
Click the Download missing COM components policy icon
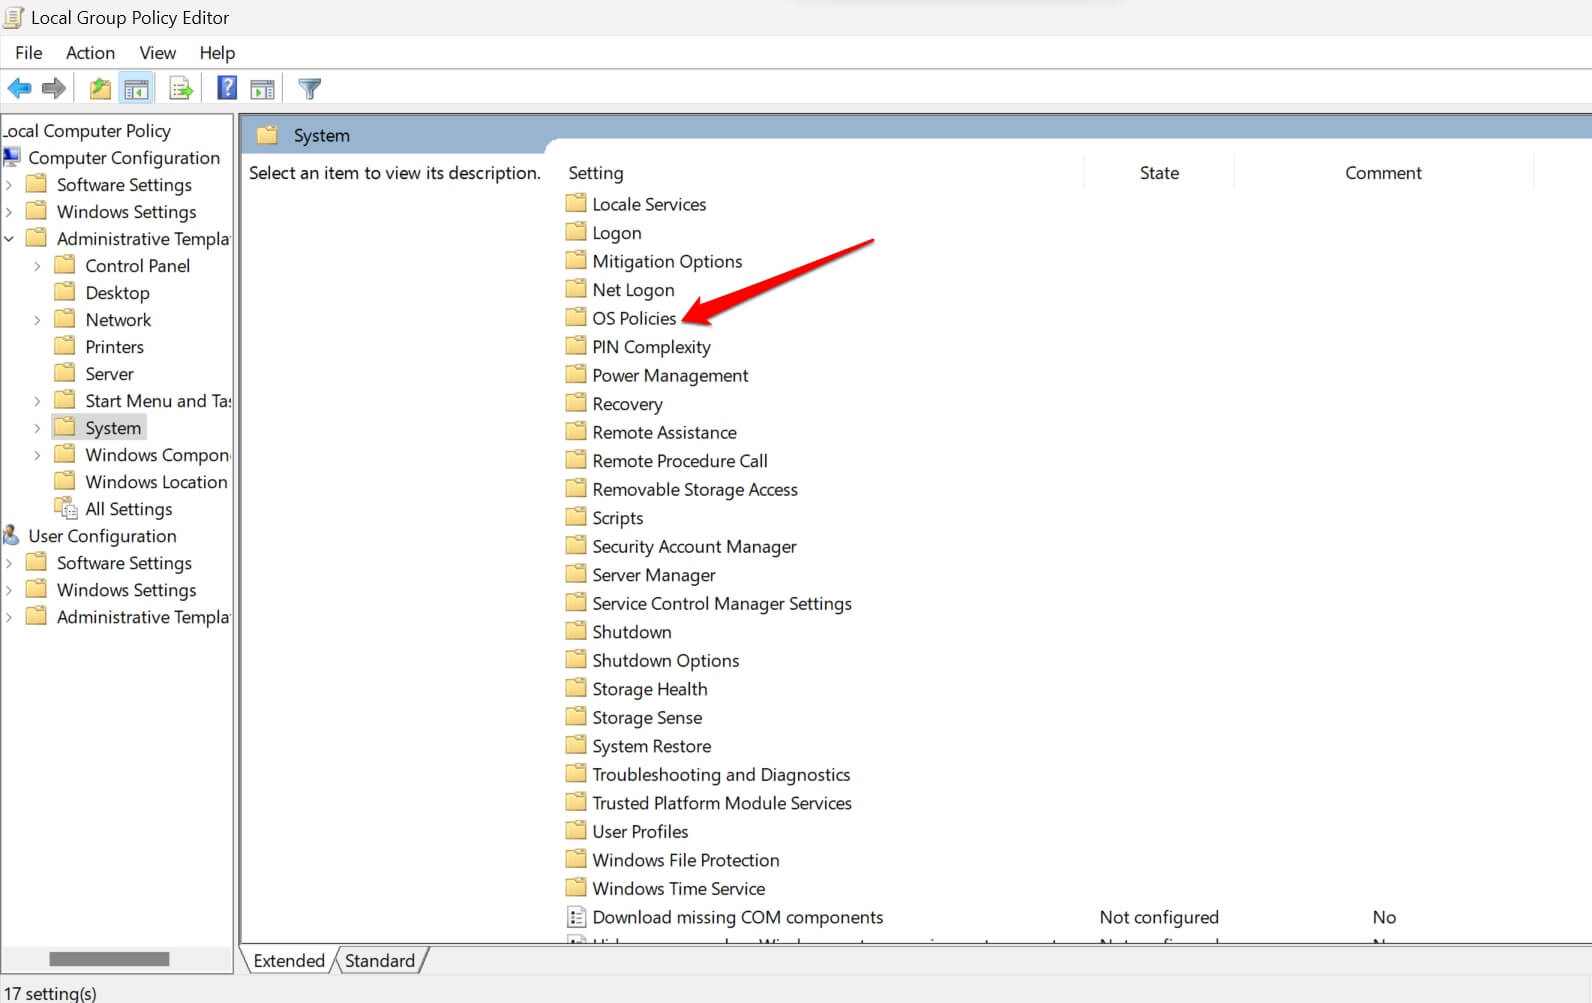pyautogui.click(x=576, y=916)
